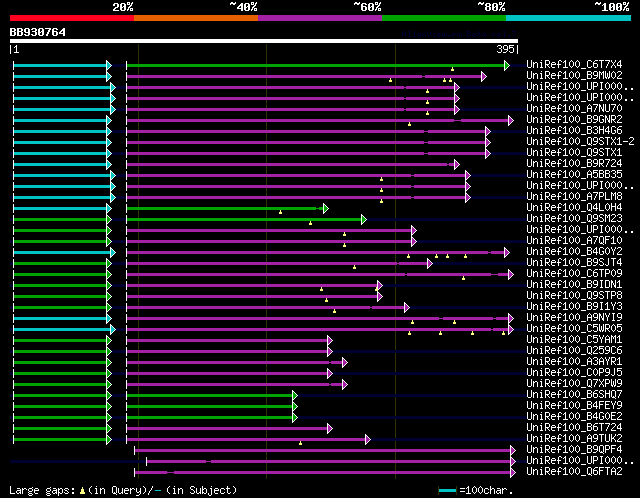
Task: Click the green ~80% legend segment
Action: 444,18
